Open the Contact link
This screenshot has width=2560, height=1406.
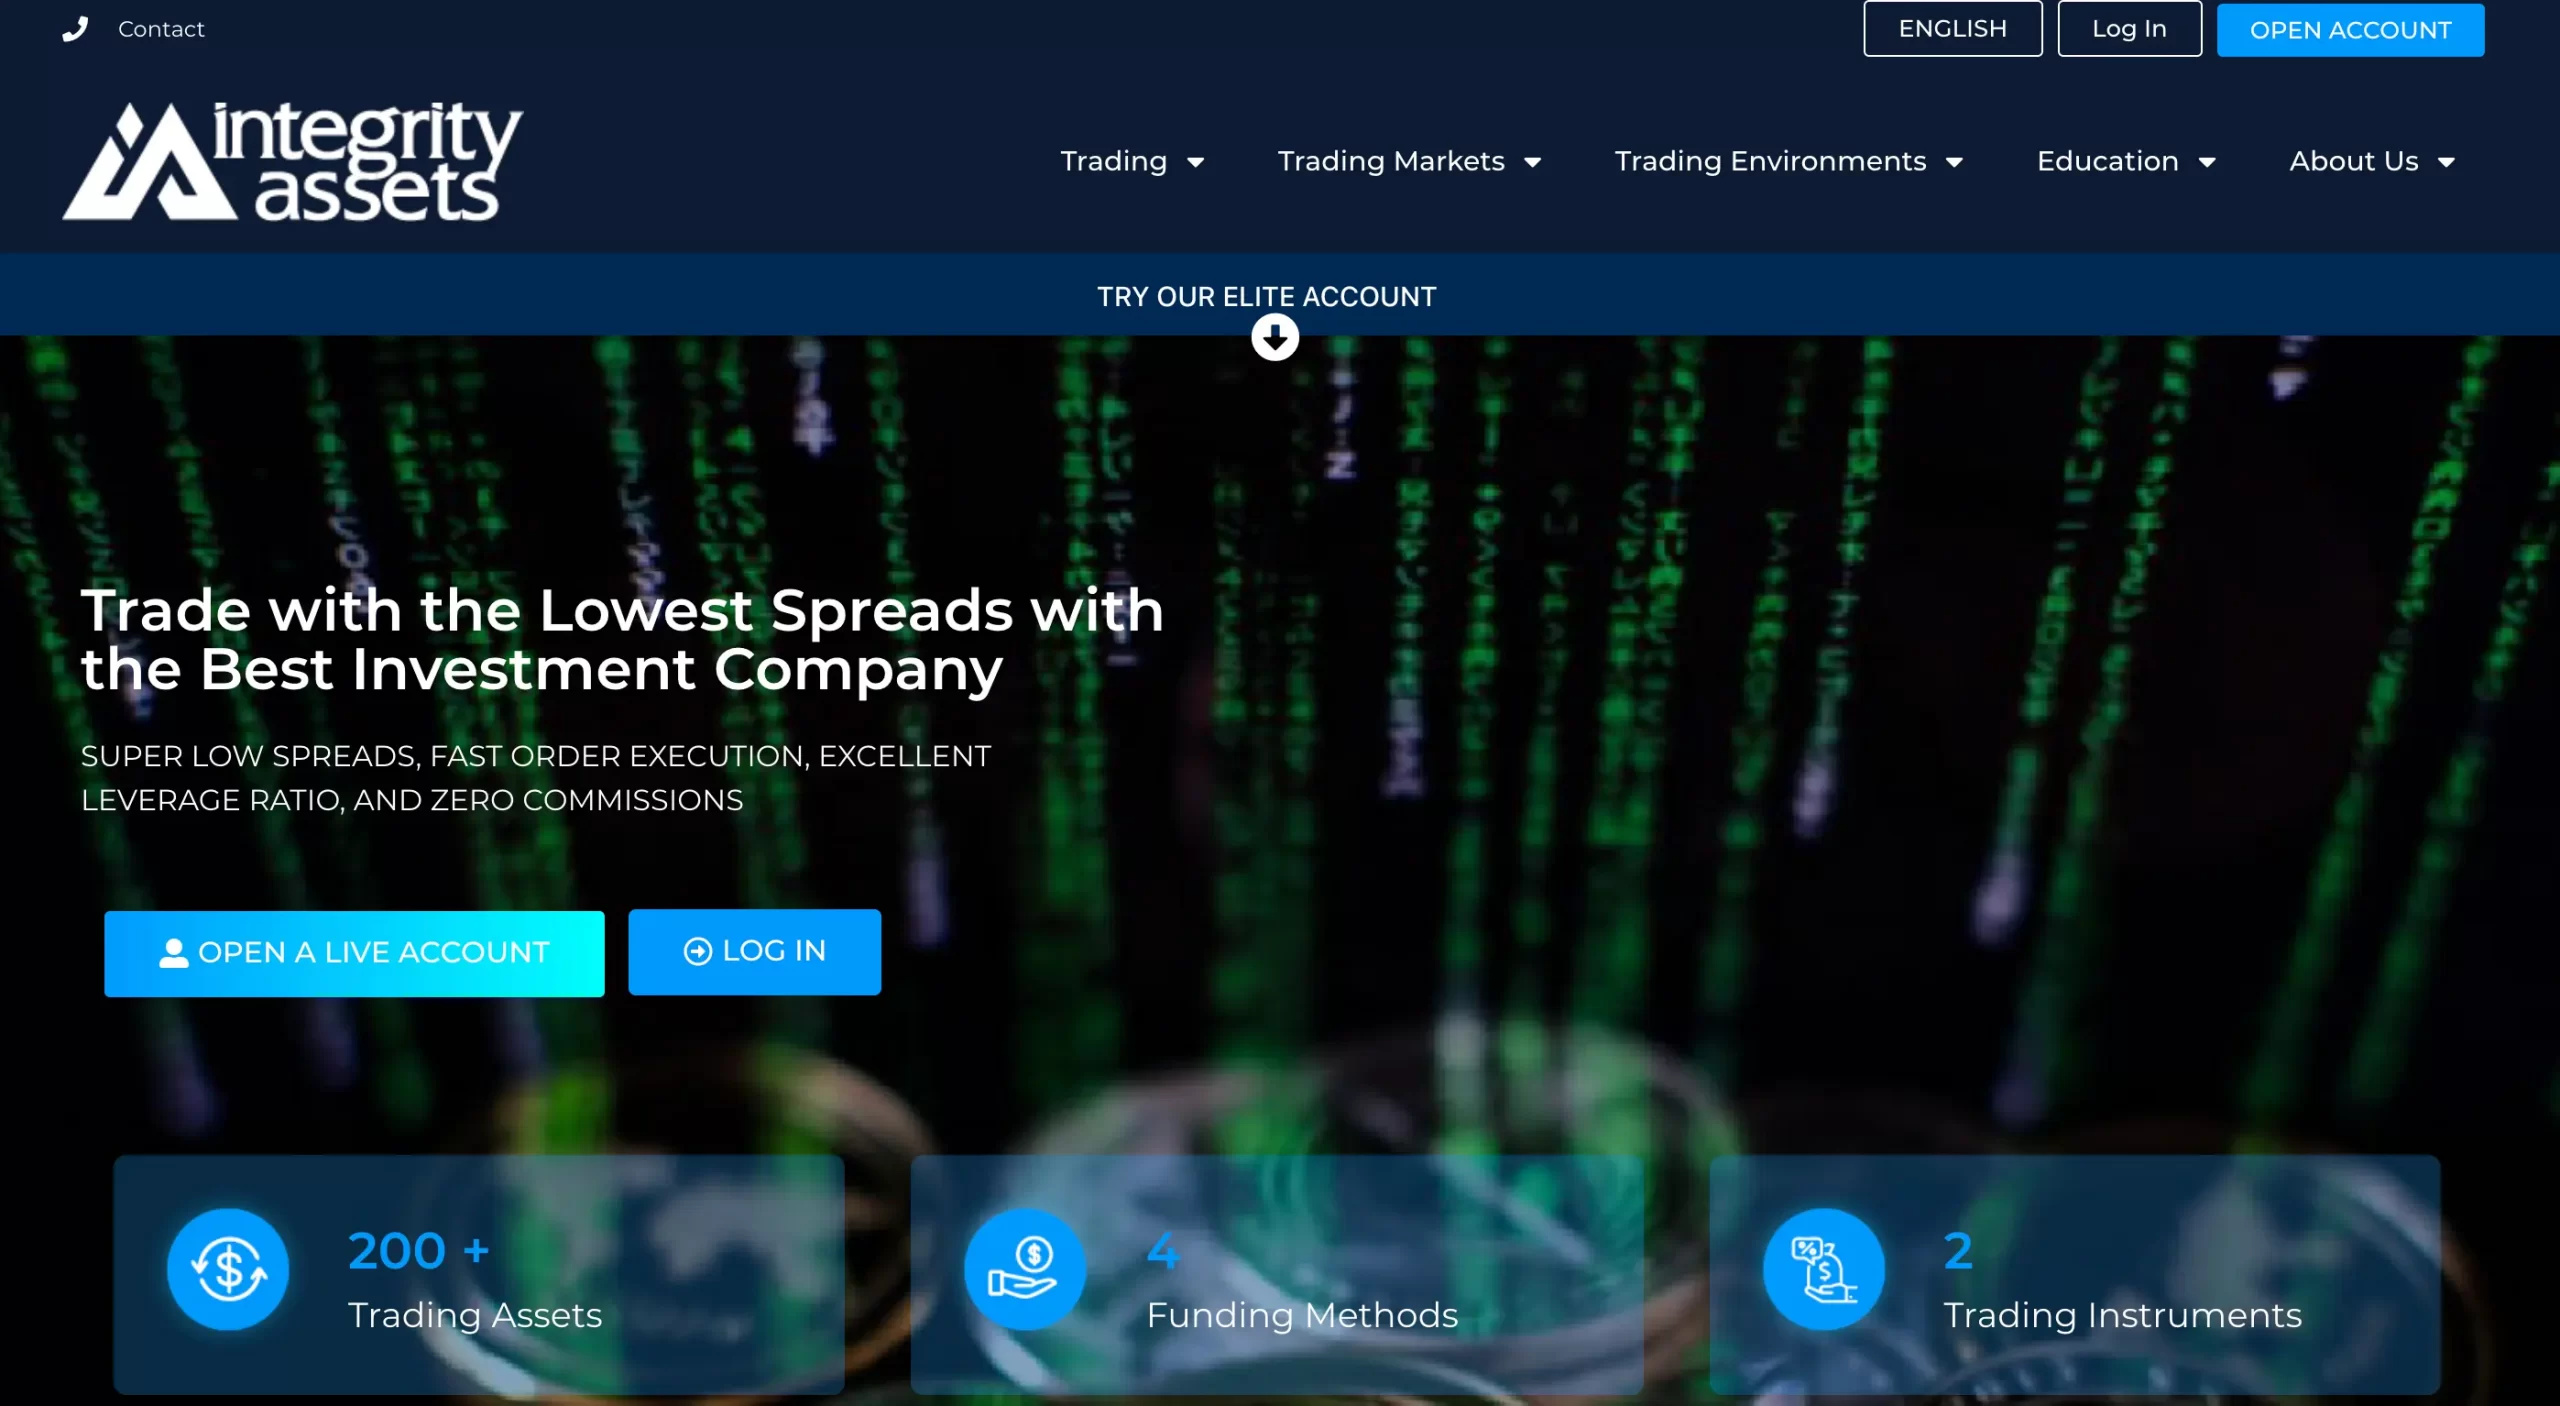pos(161,29)
